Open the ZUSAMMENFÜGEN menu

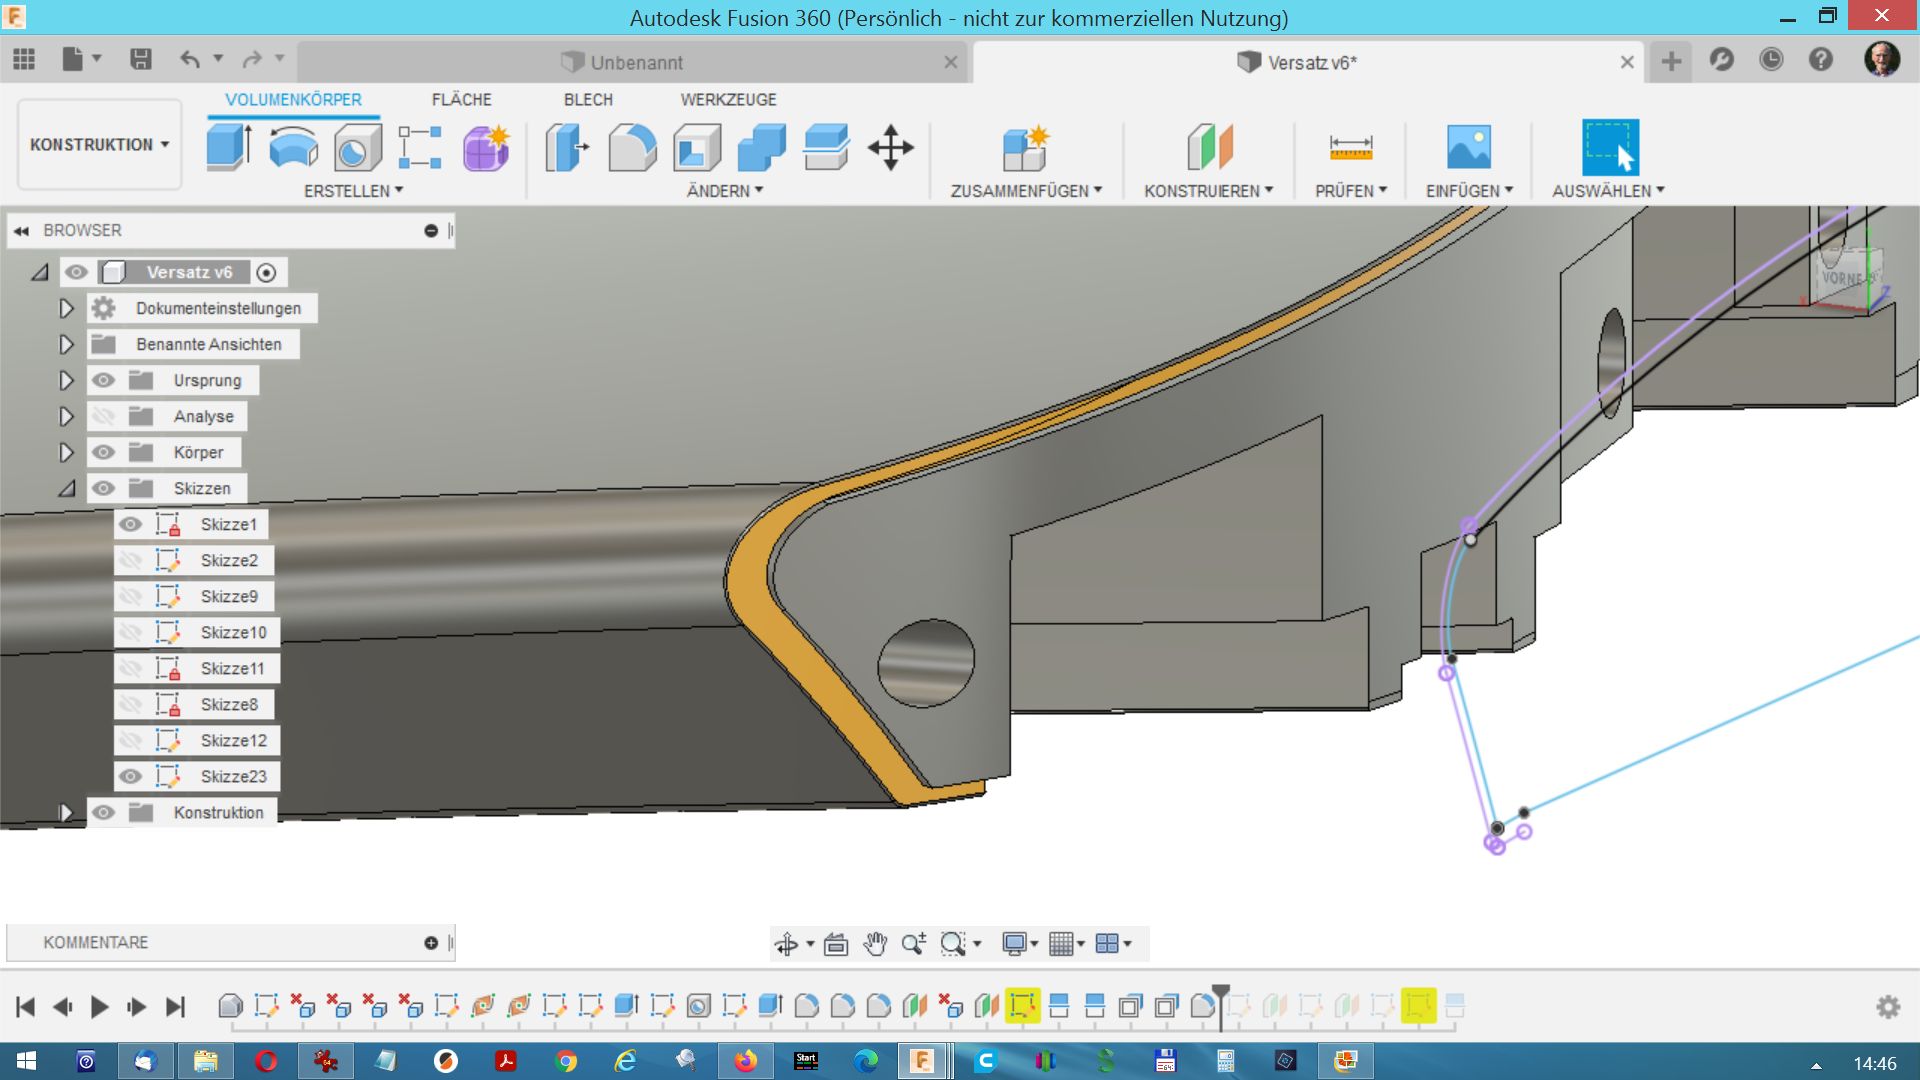pos(1026,191)
